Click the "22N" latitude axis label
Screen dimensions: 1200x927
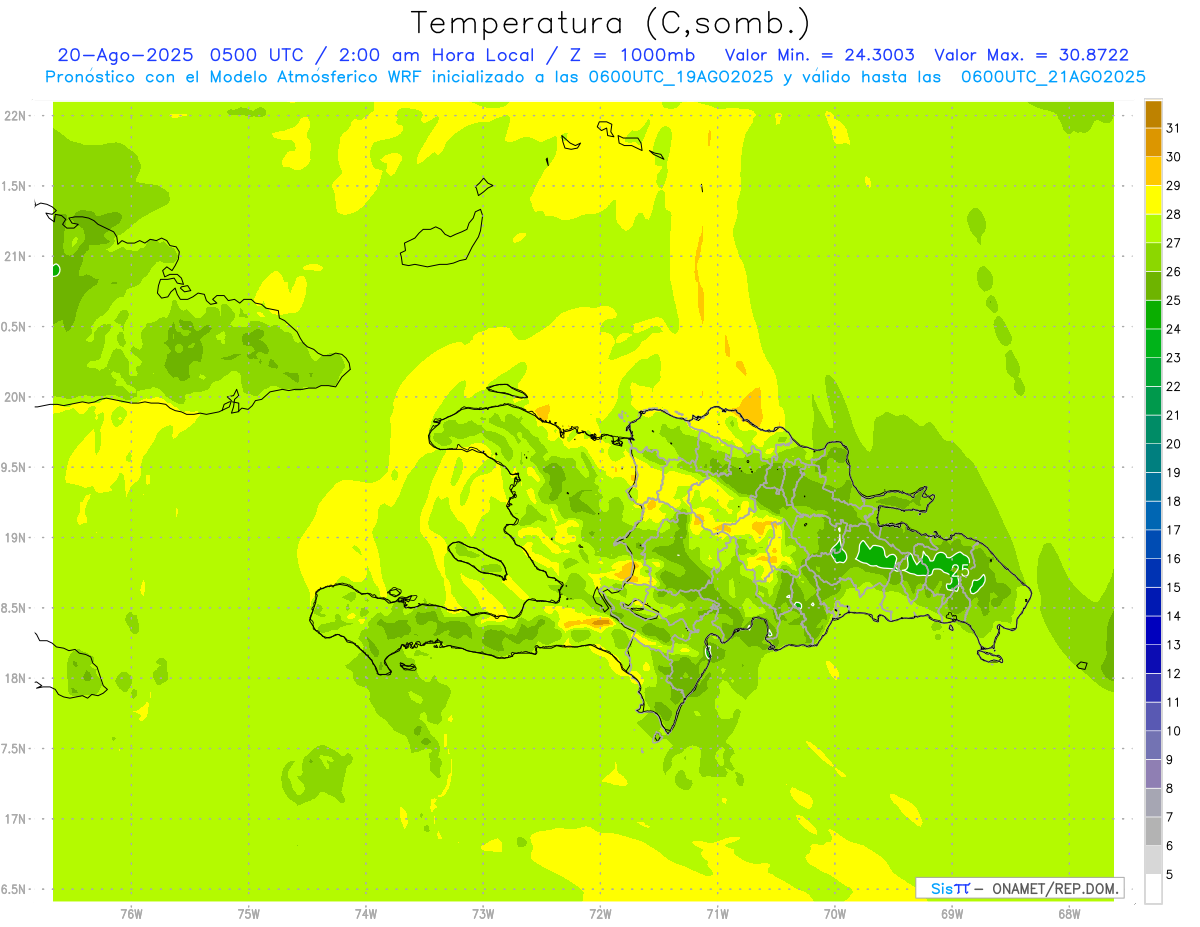(x=15, y=116)
